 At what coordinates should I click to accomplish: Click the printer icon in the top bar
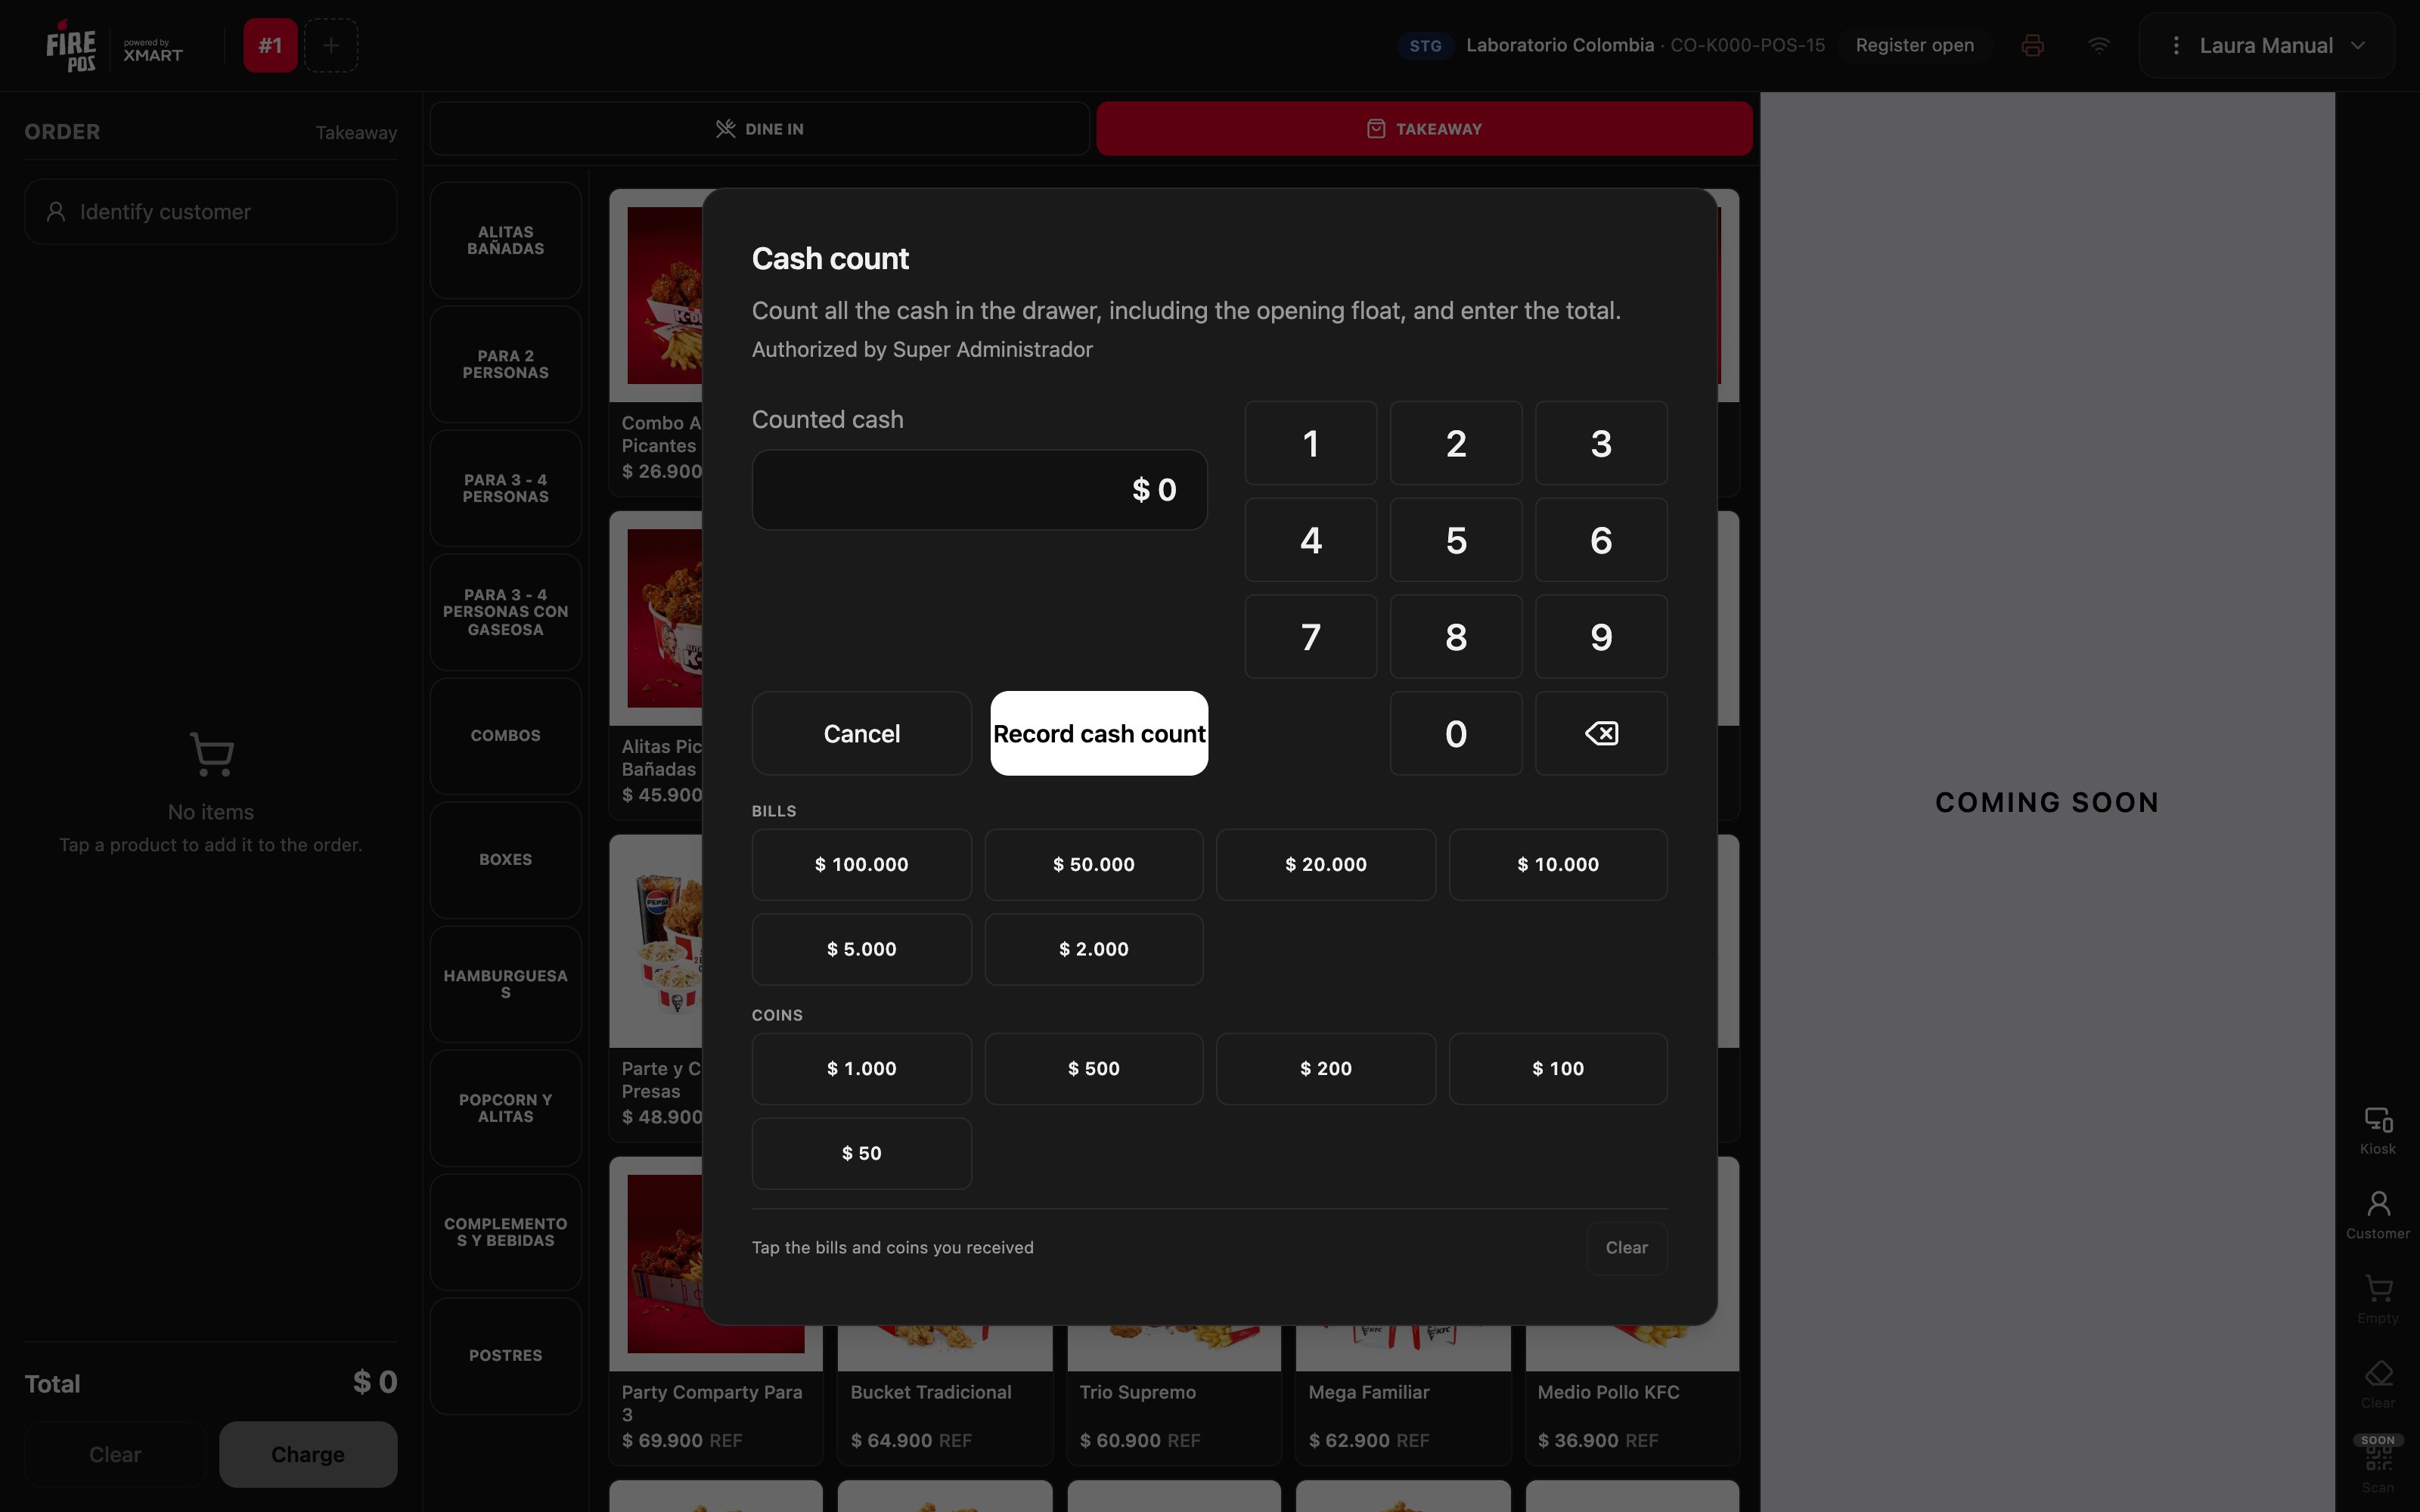coord(2032,45)
